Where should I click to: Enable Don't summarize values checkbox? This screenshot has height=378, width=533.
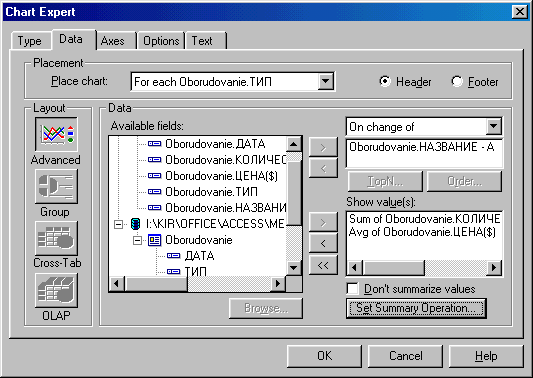353,289
